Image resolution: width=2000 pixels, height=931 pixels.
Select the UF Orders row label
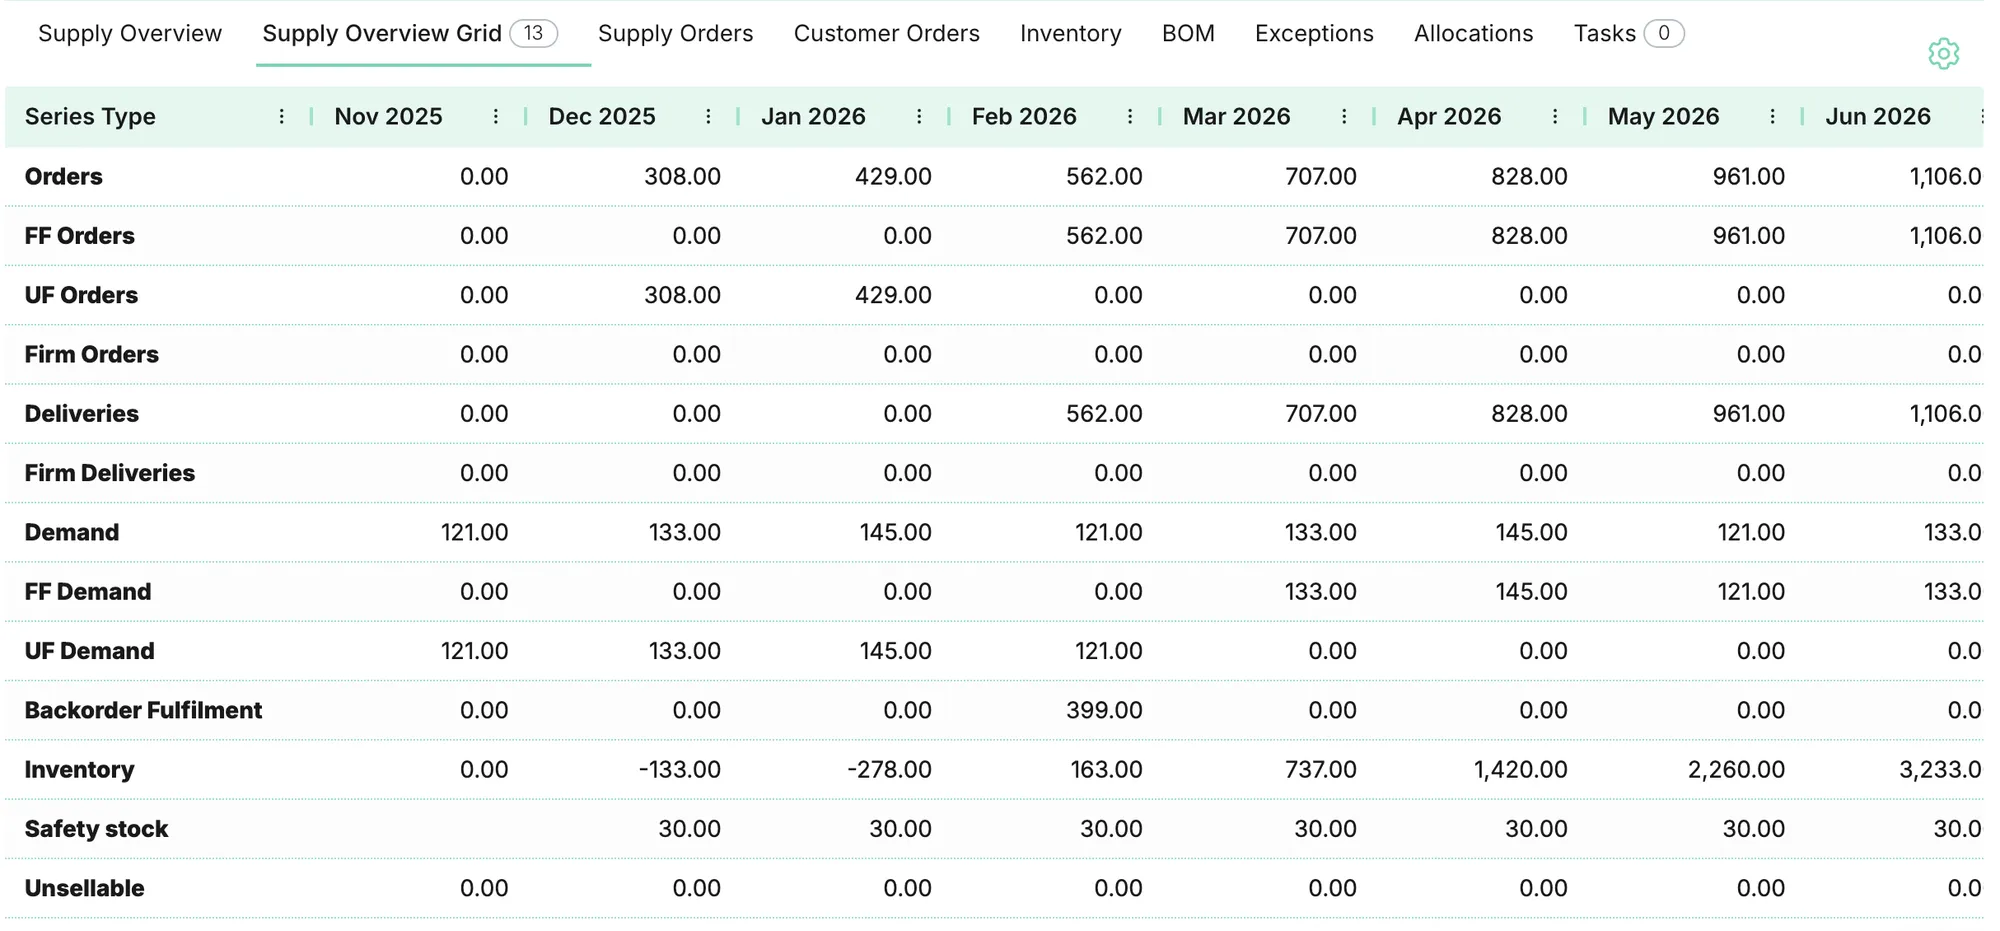81,295
